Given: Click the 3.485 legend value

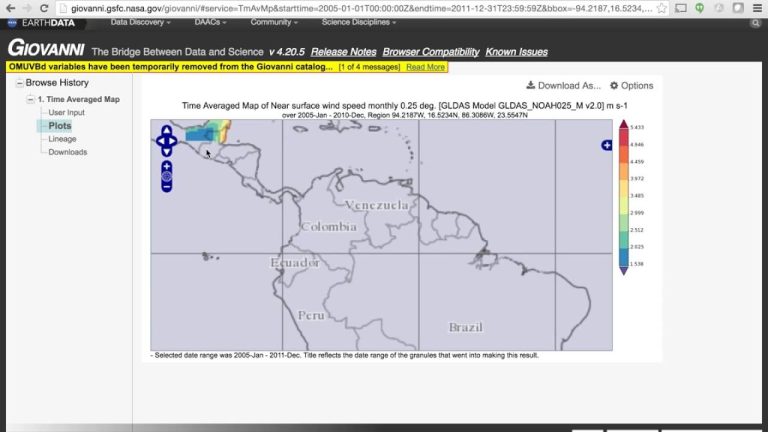Looking at the screenshot, I should [637, 196].
